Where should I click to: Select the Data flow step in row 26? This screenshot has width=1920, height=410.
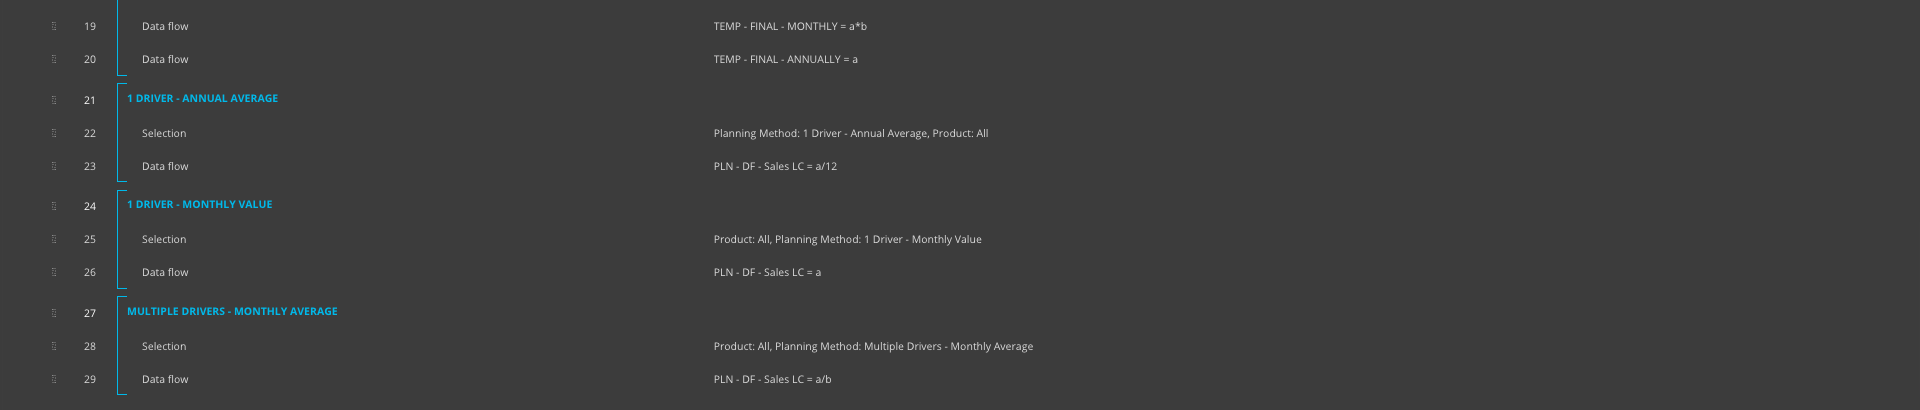(x=165, y=272)
